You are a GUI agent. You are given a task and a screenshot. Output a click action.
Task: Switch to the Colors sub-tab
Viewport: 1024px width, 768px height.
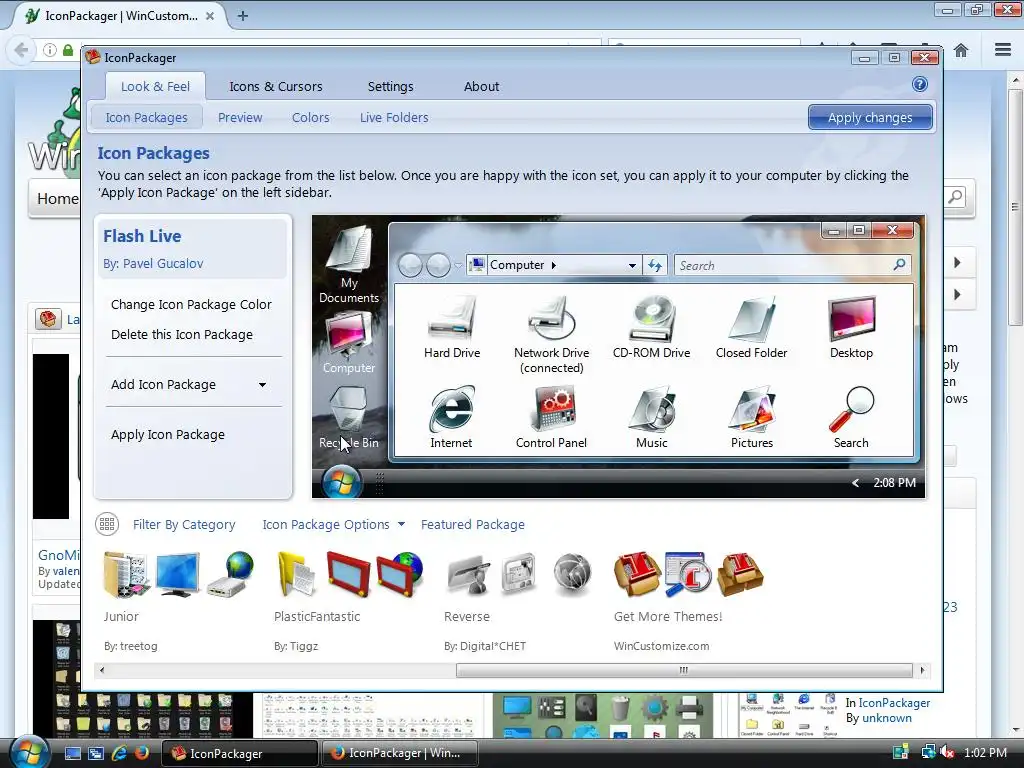coord(310,118)
